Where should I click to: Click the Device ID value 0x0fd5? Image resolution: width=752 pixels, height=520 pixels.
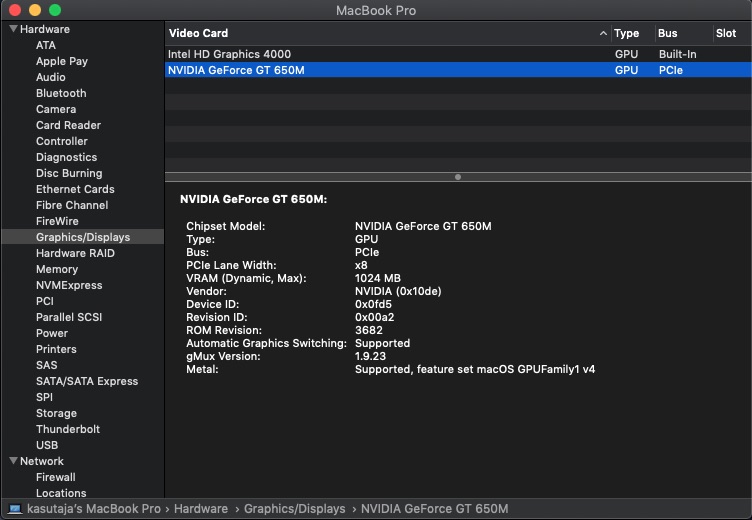pyautogui.click(x=373, y=304)
